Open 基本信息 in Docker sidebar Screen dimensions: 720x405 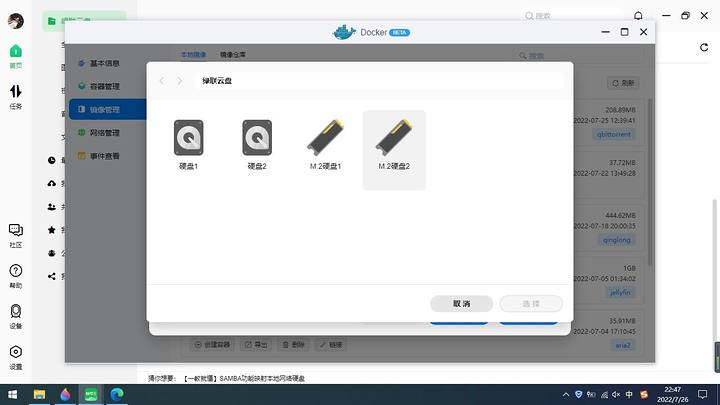coord(105,63)
